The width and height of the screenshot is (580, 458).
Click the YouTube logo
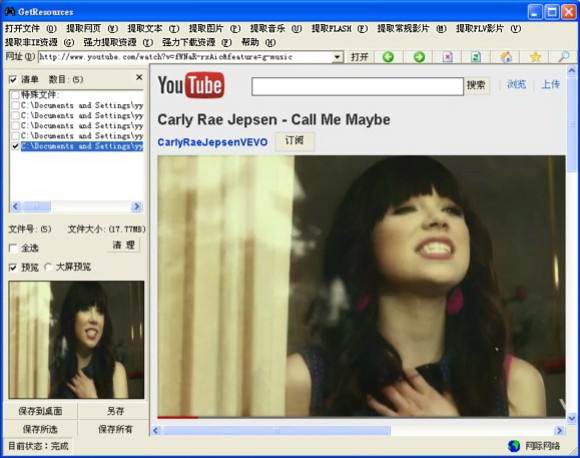(191, 85)
